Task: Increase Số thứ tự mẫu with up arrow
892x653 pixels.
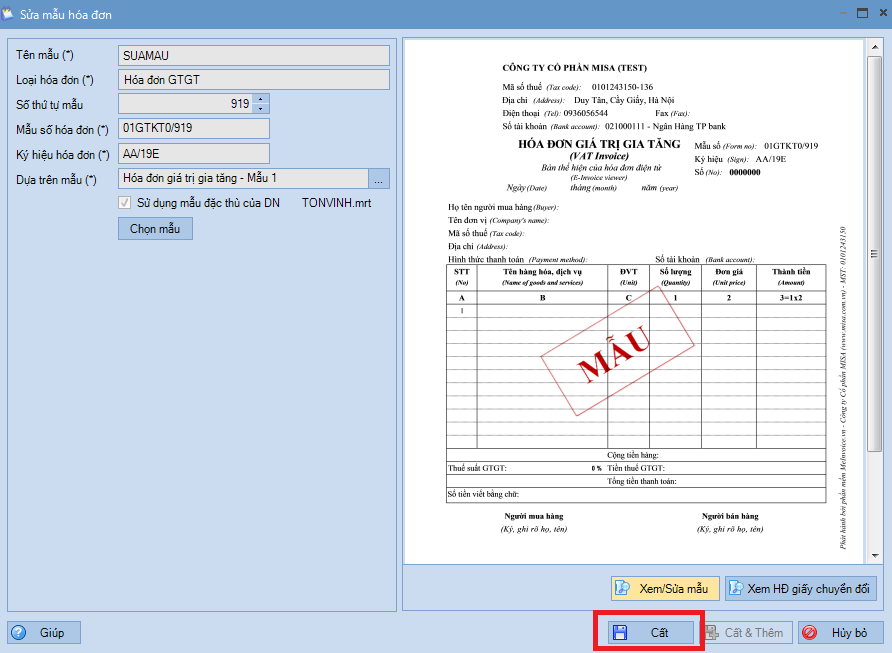Action: [261, 99]
